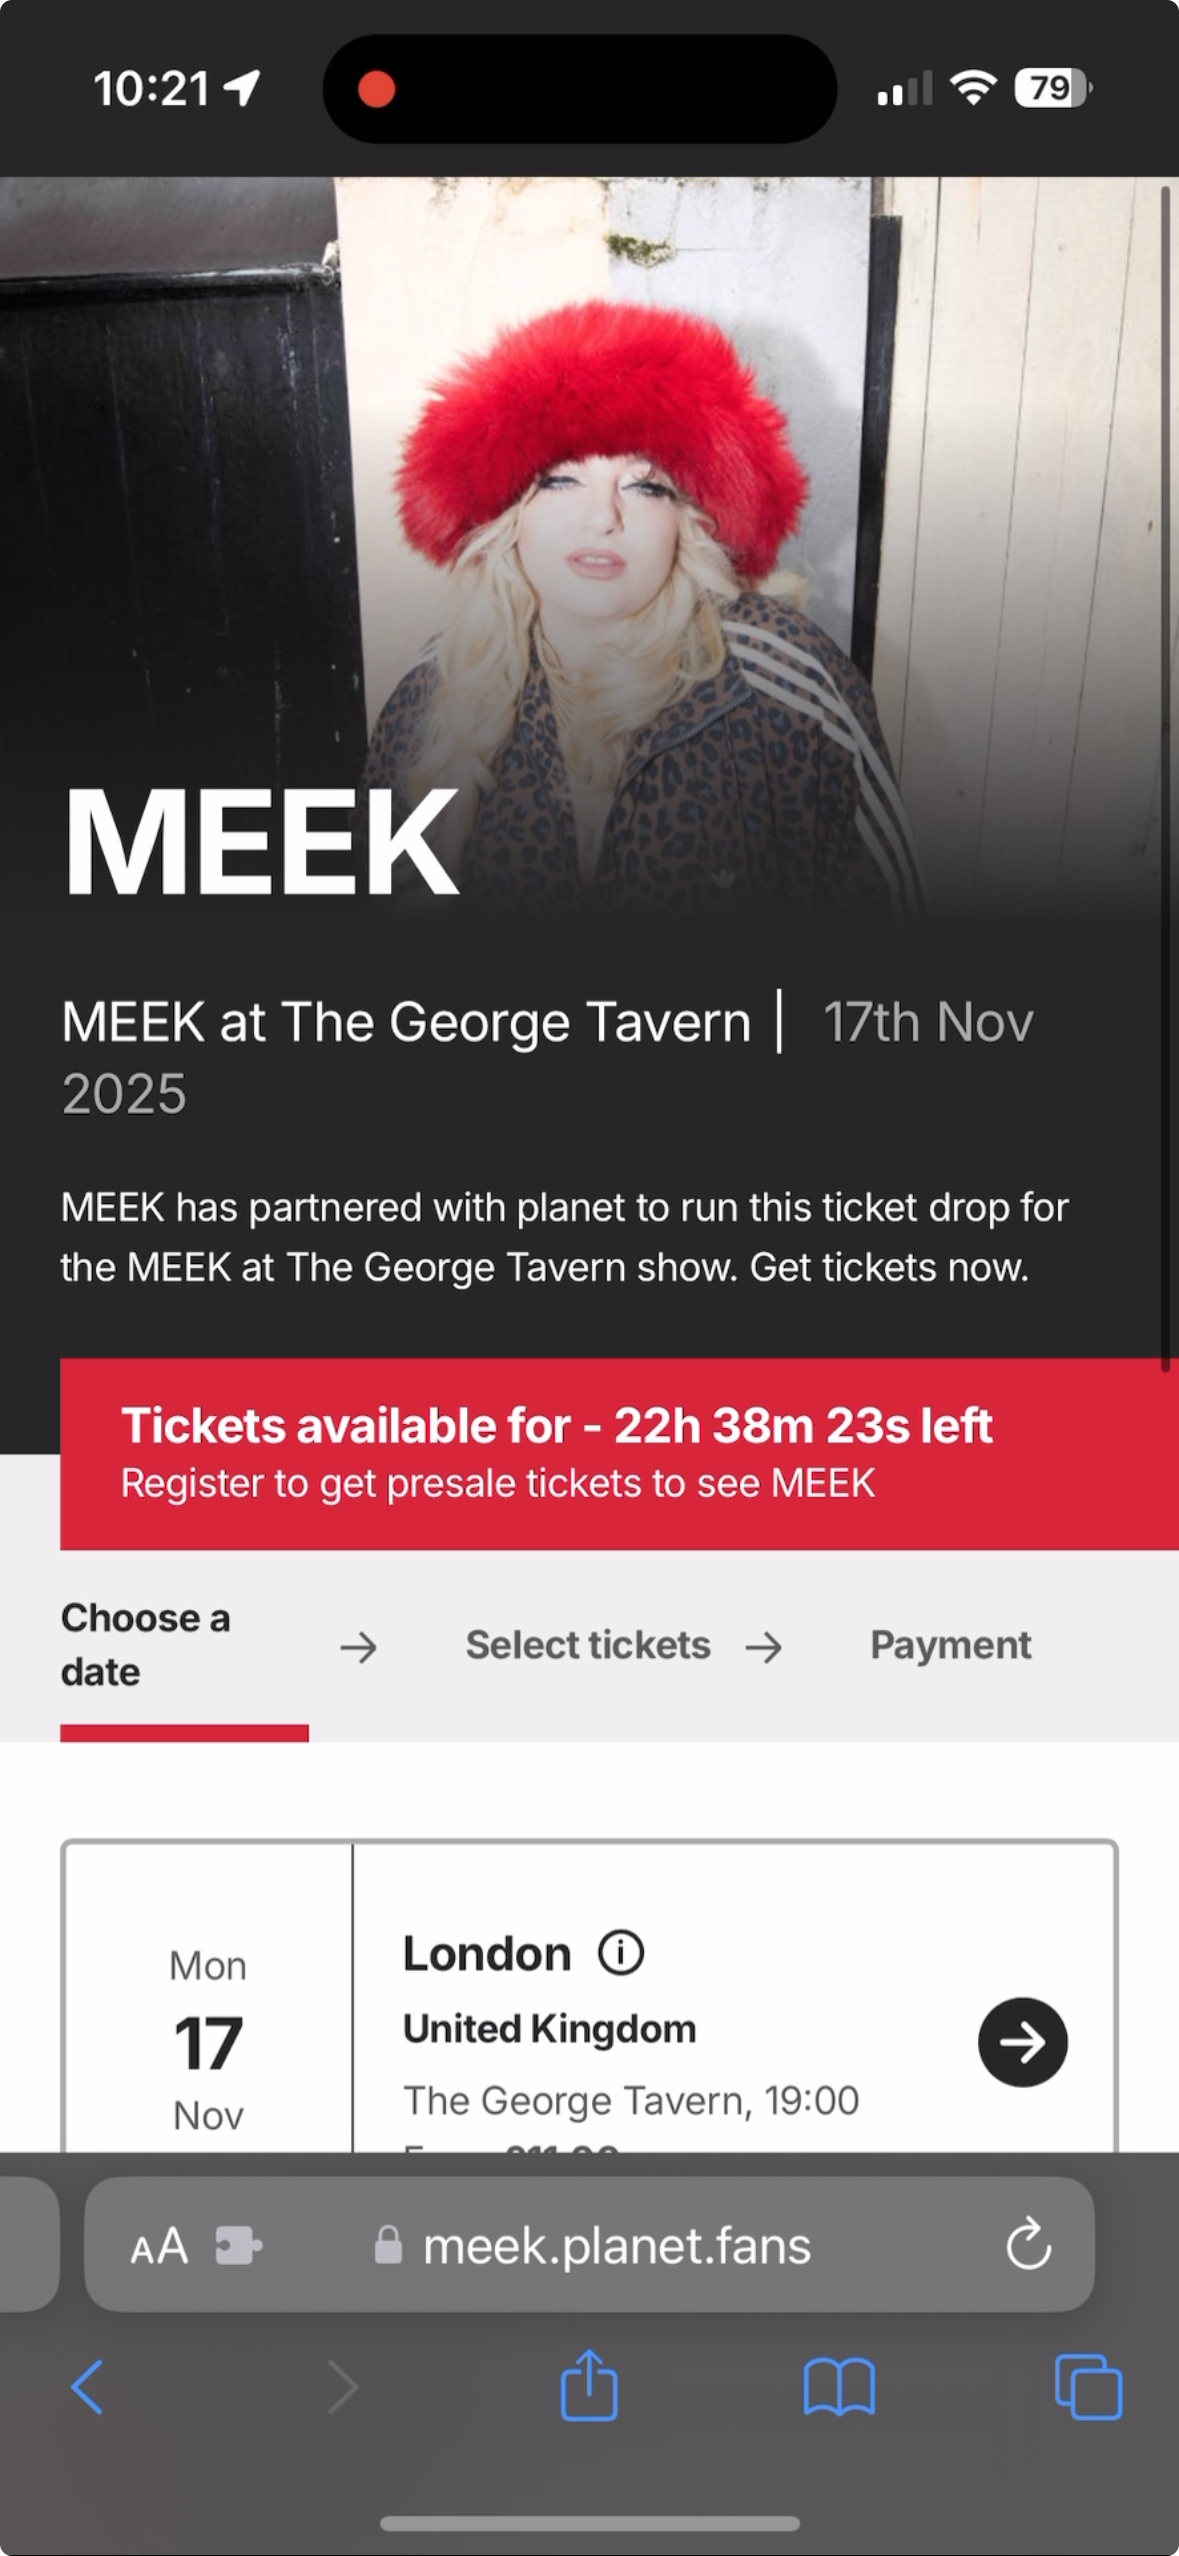Tap the page scrollbar on the right edge

(1165, 780)
